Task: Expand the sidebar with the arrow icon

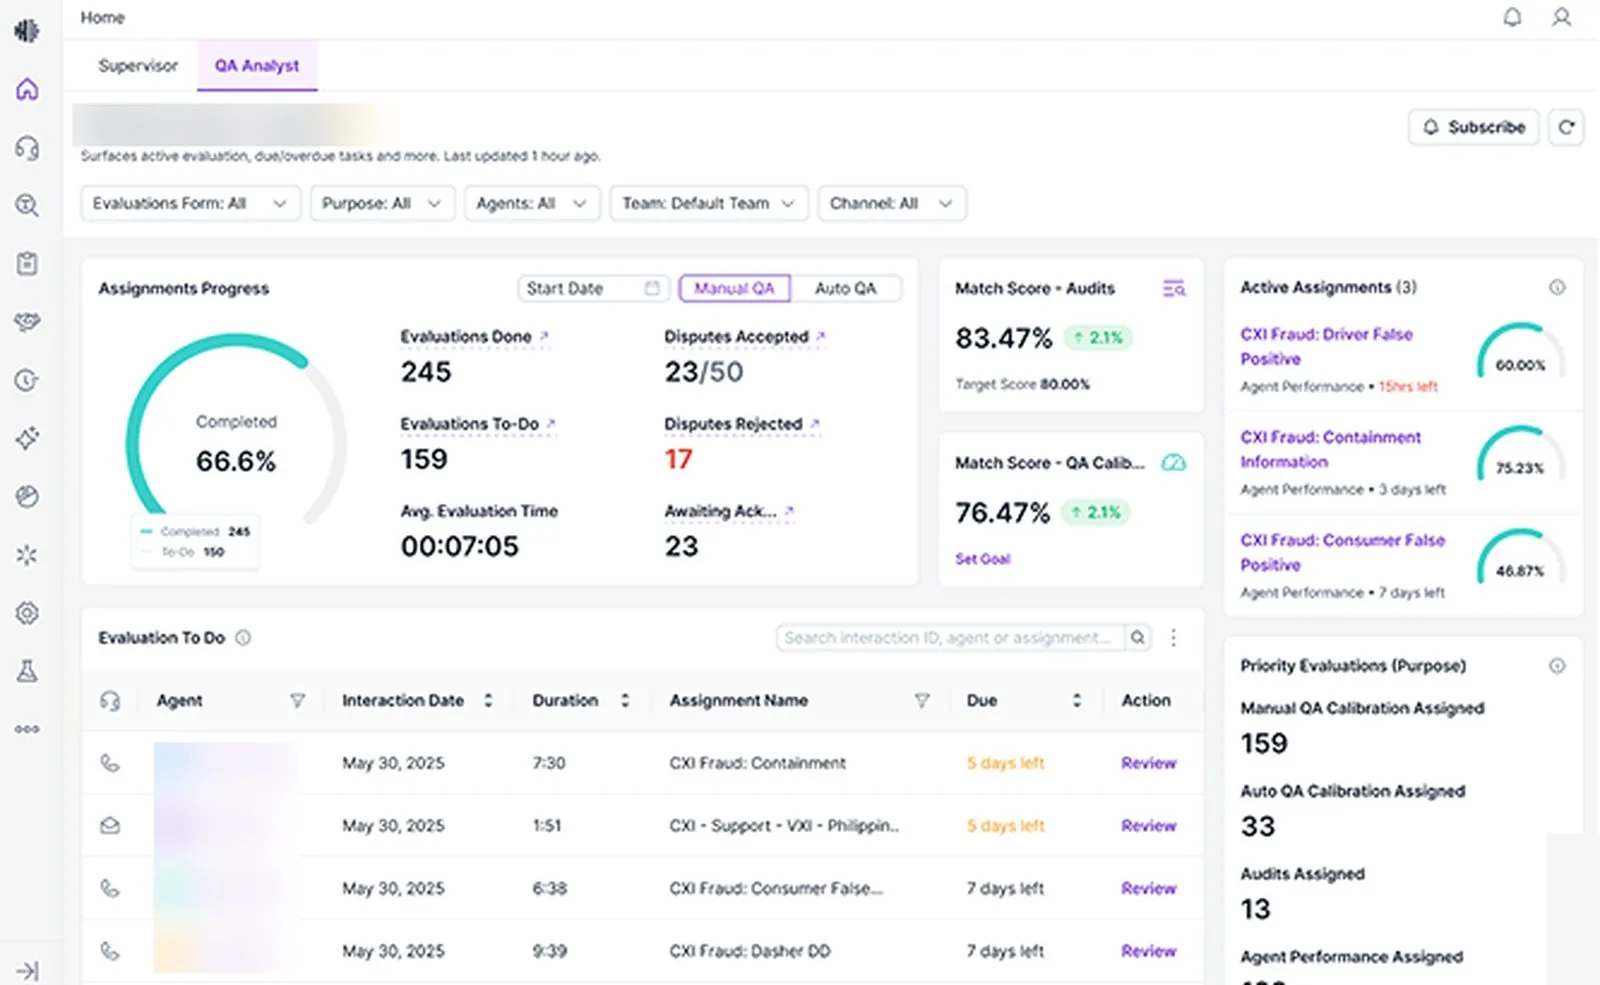Action: (x=28, y=971)
